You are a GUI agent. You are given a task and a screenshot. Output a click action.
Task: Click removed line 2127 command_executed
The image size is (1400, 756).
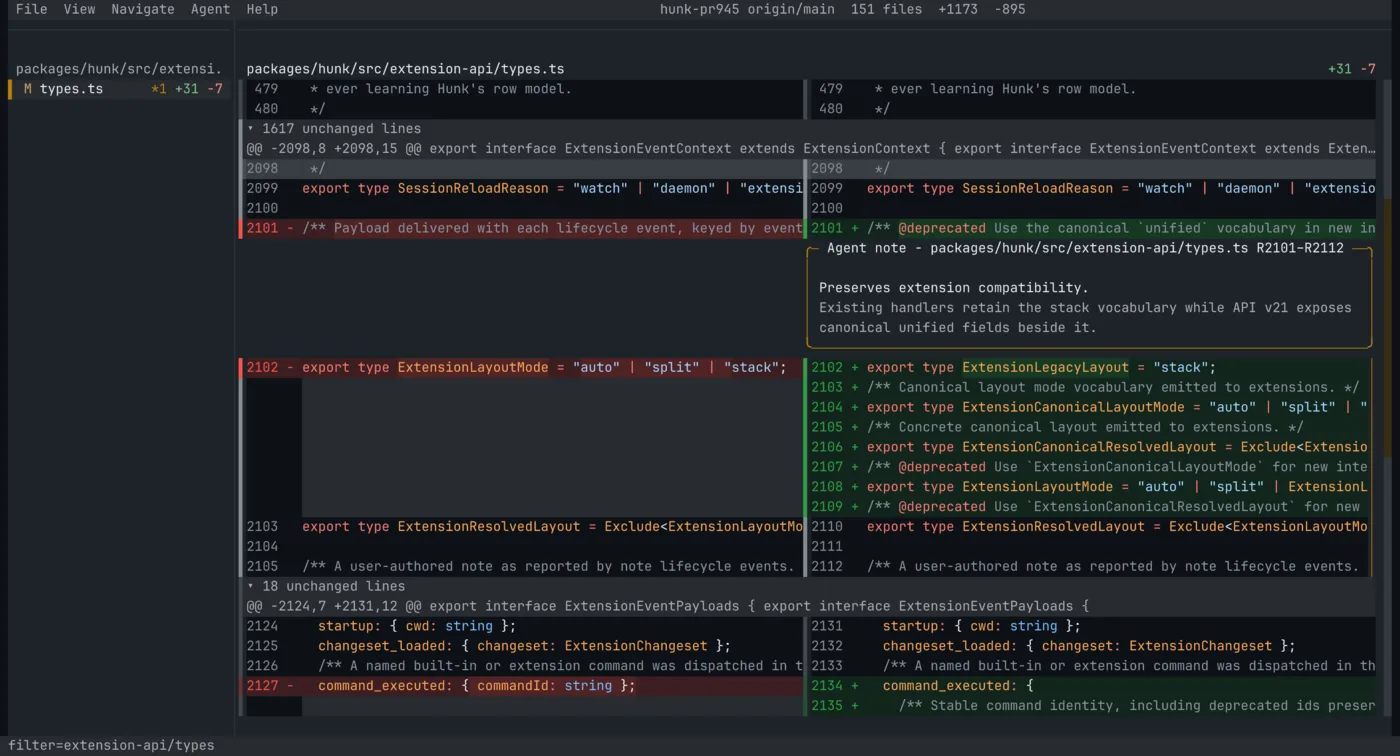click(521, 686)
